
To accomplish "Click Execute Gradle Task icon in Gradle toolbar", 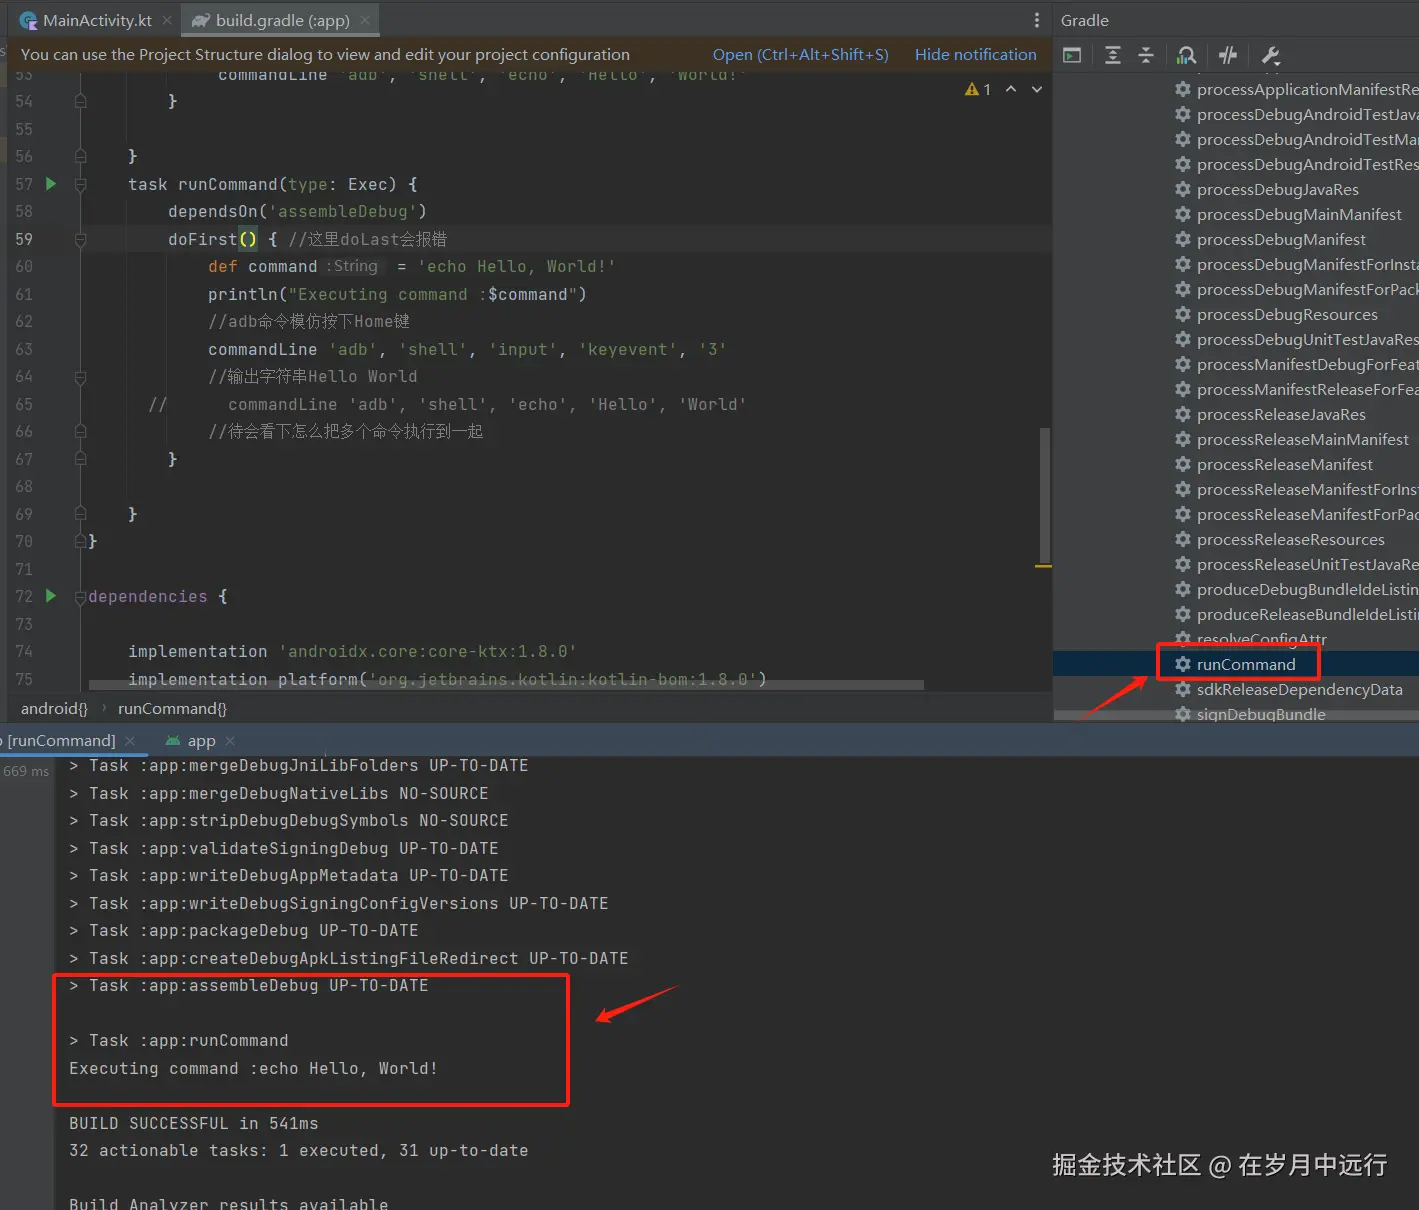I will [x=1072, y=55].
